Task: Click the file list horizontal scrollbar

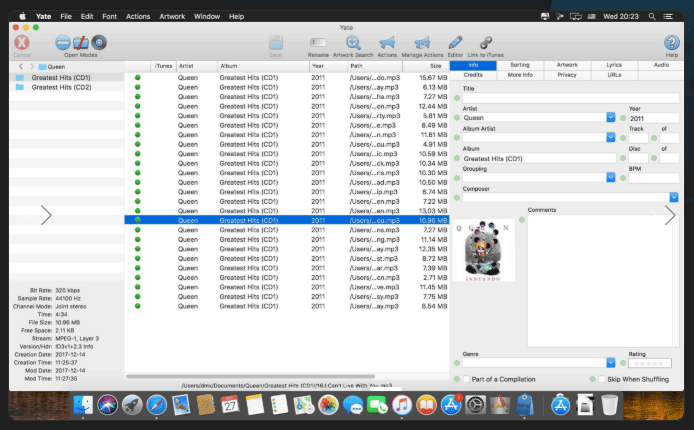Action: tap(250, 376)
